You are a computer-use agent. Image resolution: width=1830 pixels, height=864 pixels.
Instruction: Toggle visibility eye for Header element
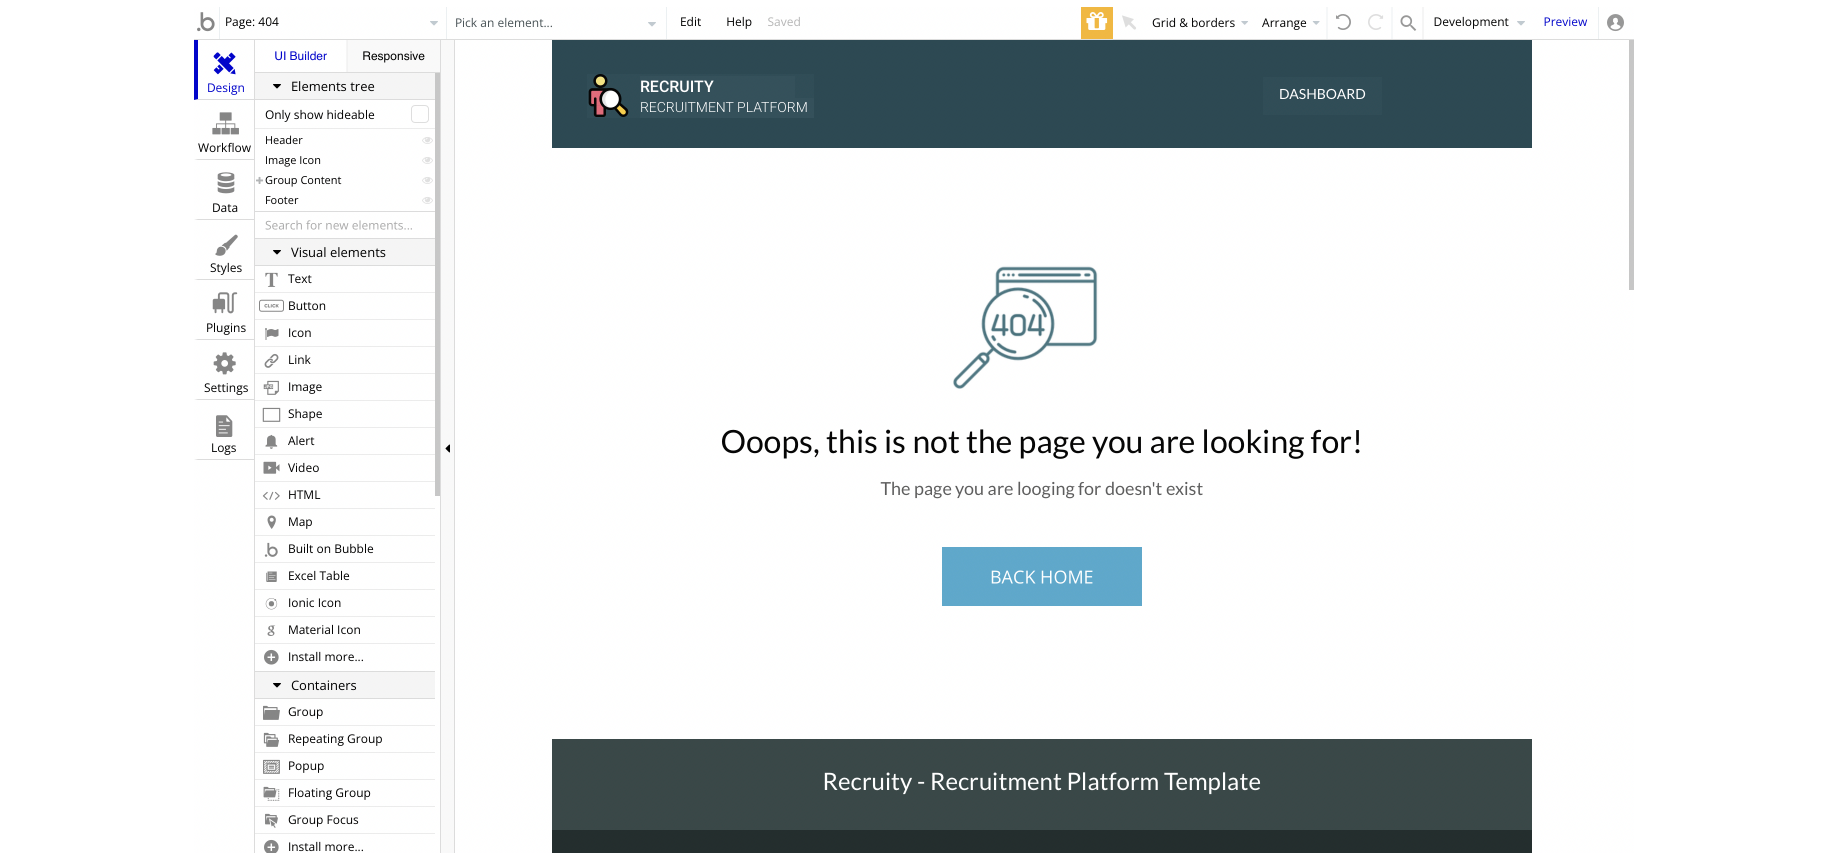(x=427, y=140)
